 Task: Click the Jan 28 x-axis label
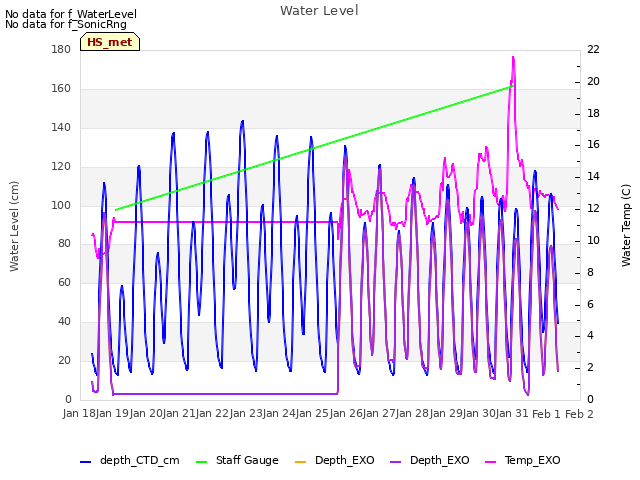point(413,413)
